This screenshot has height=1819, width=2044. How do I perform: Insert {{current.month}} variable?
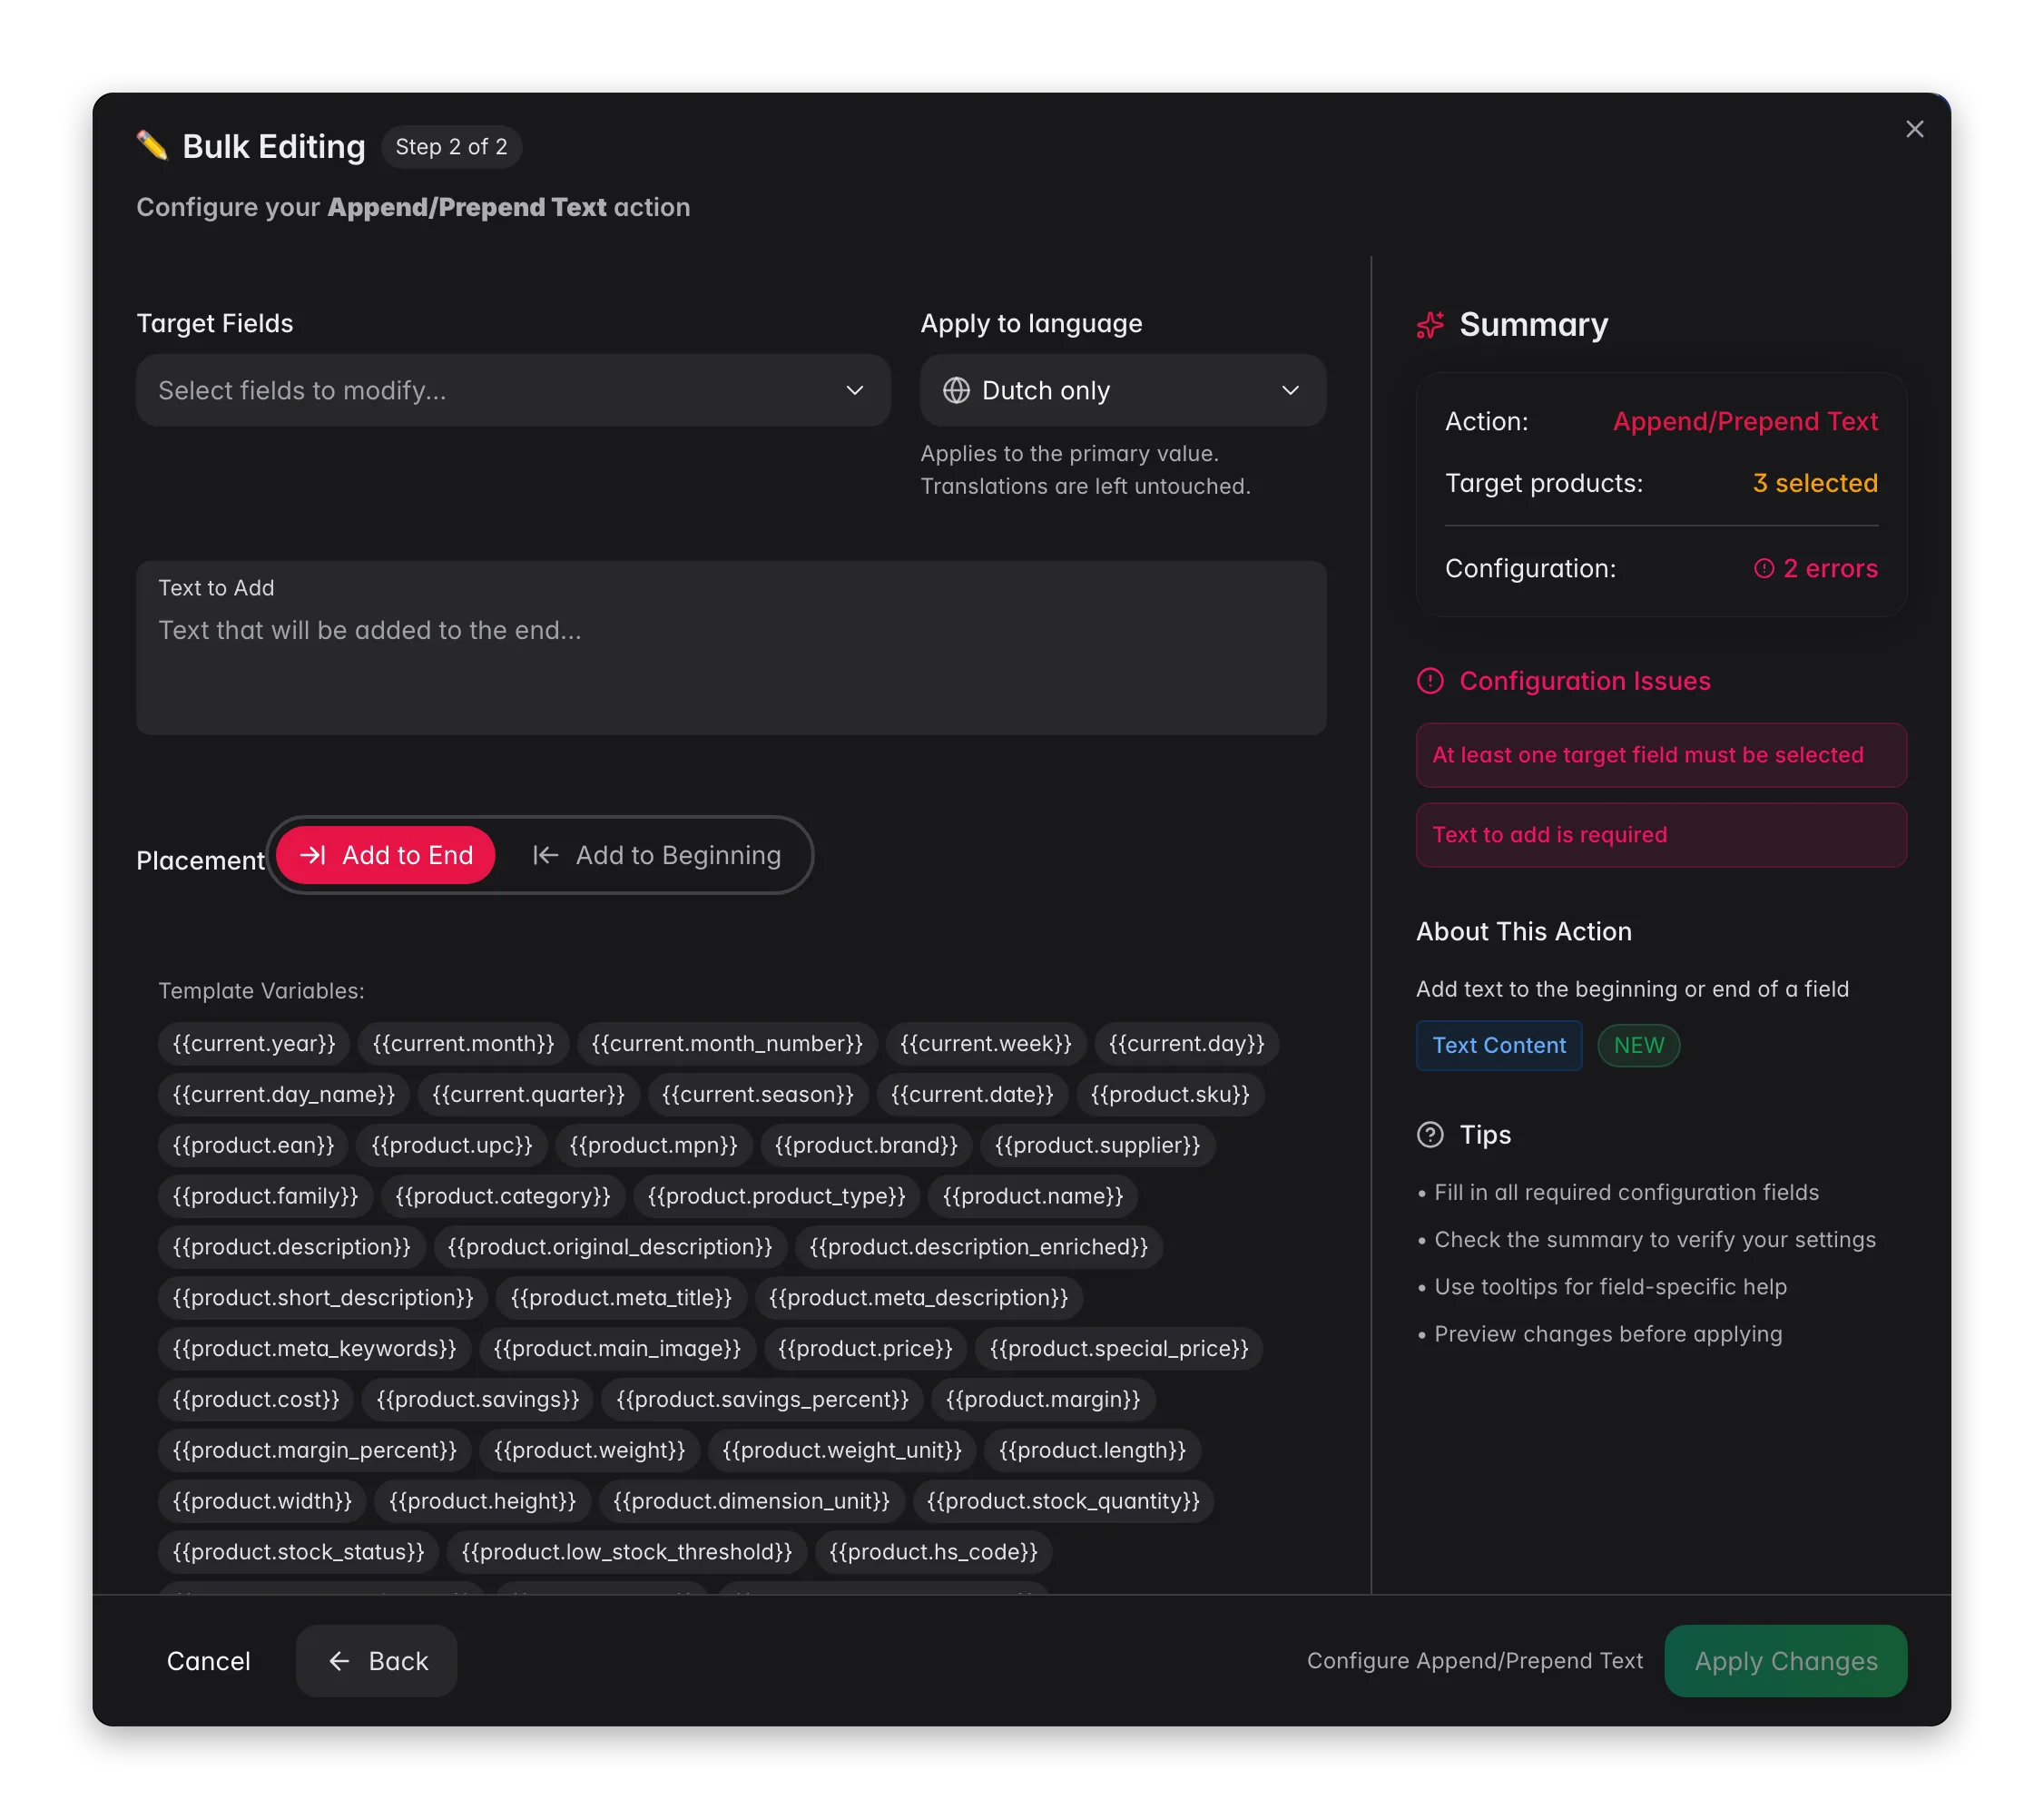point(463,1043)
